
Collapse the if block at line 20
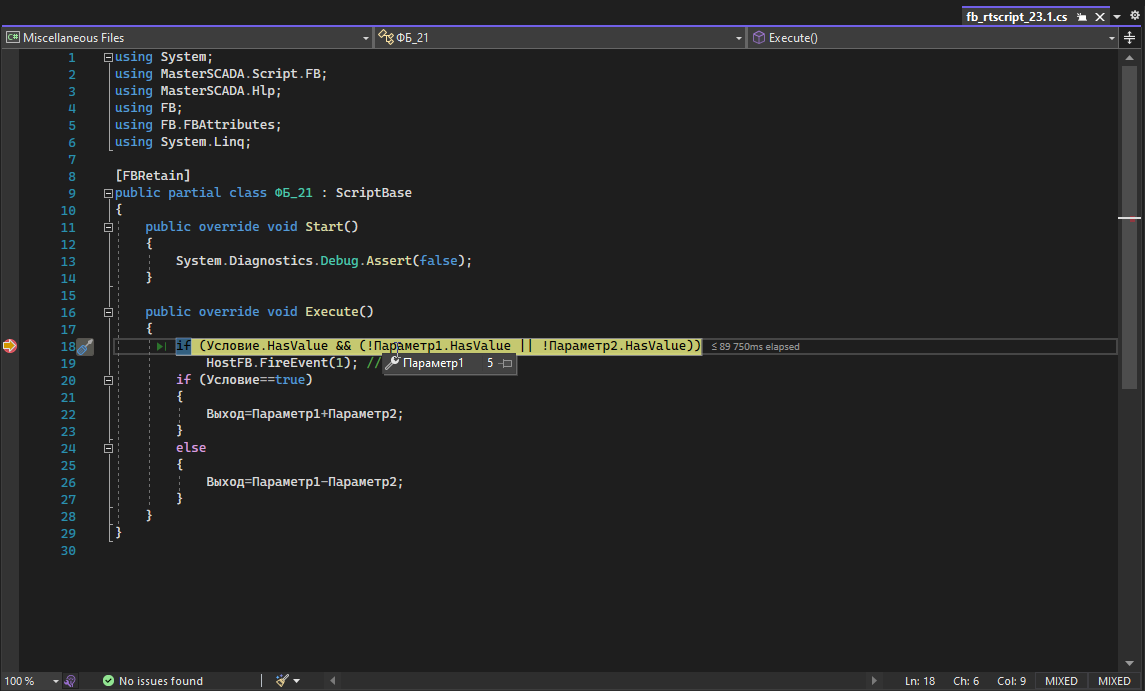[x=108, y=381]
